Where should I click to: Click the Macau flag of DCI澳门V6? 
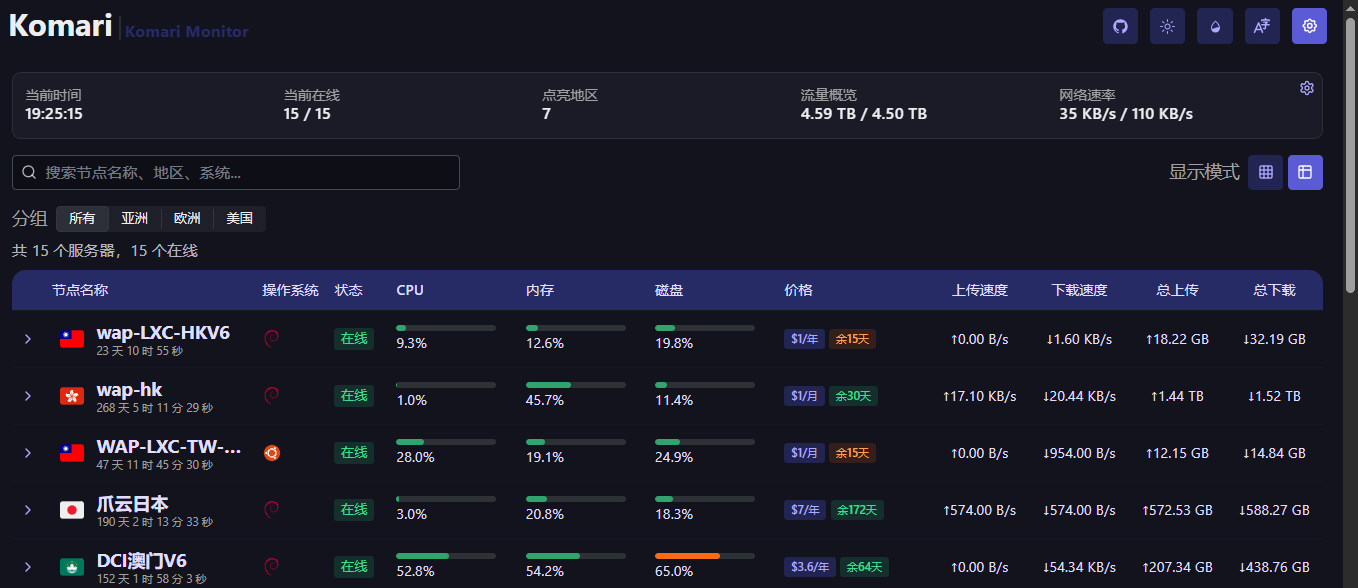coord(72,567)
